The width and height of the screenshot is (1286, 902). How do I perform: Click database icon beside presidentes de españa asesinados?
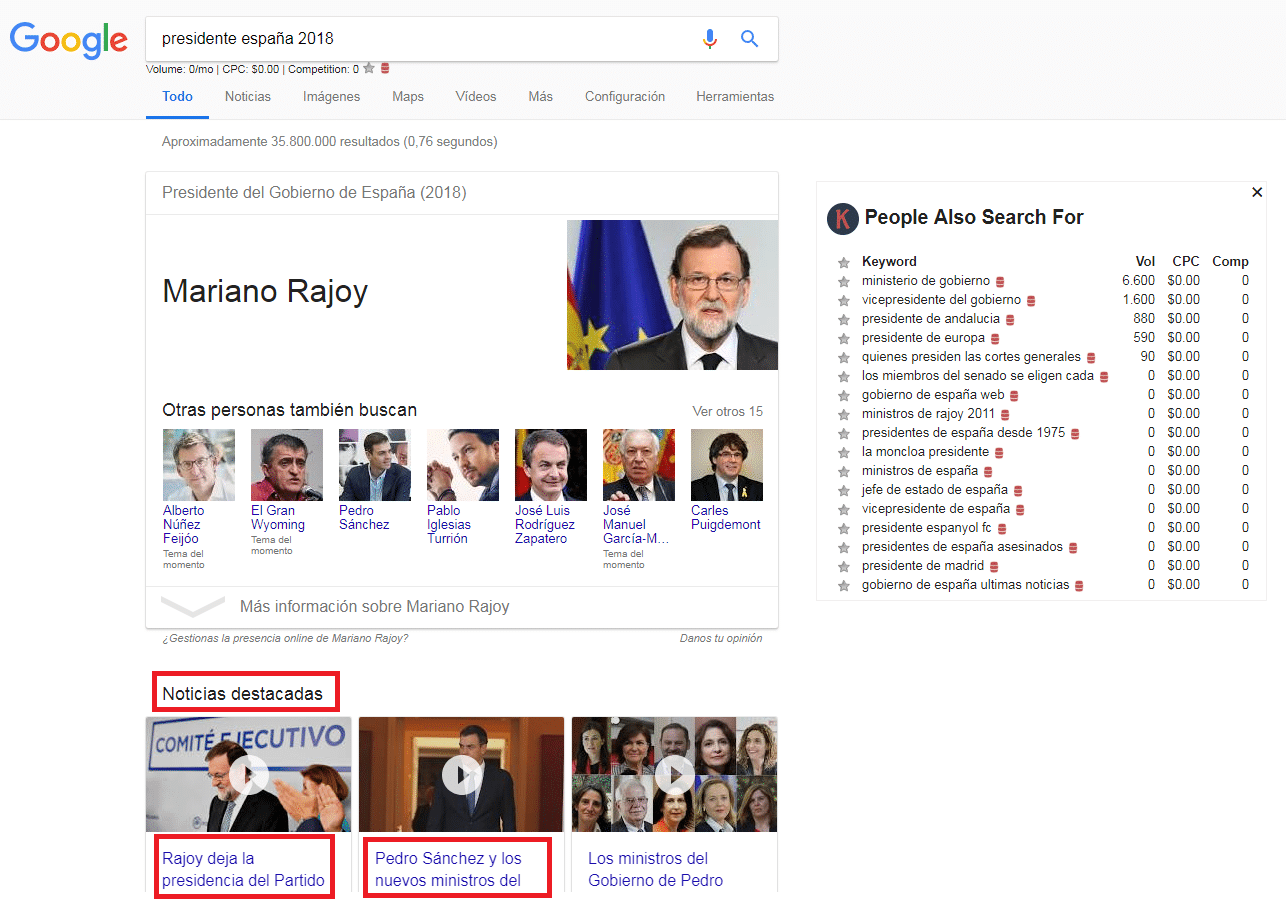(1073, 548)
